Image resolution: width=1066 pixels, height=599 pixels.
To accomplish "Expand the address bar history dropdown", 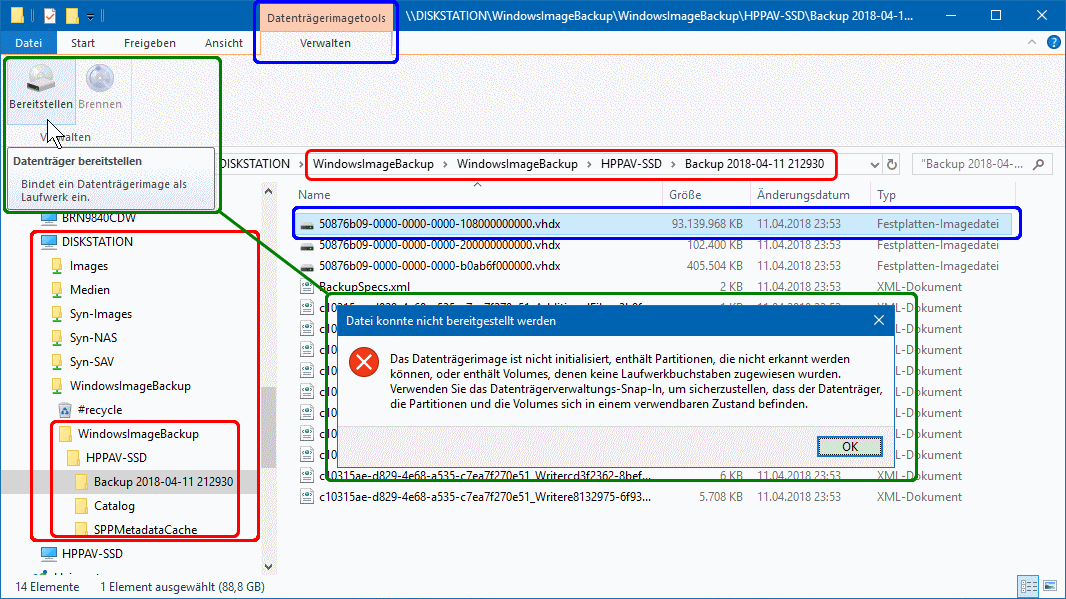I will click(x=874, y=164).
